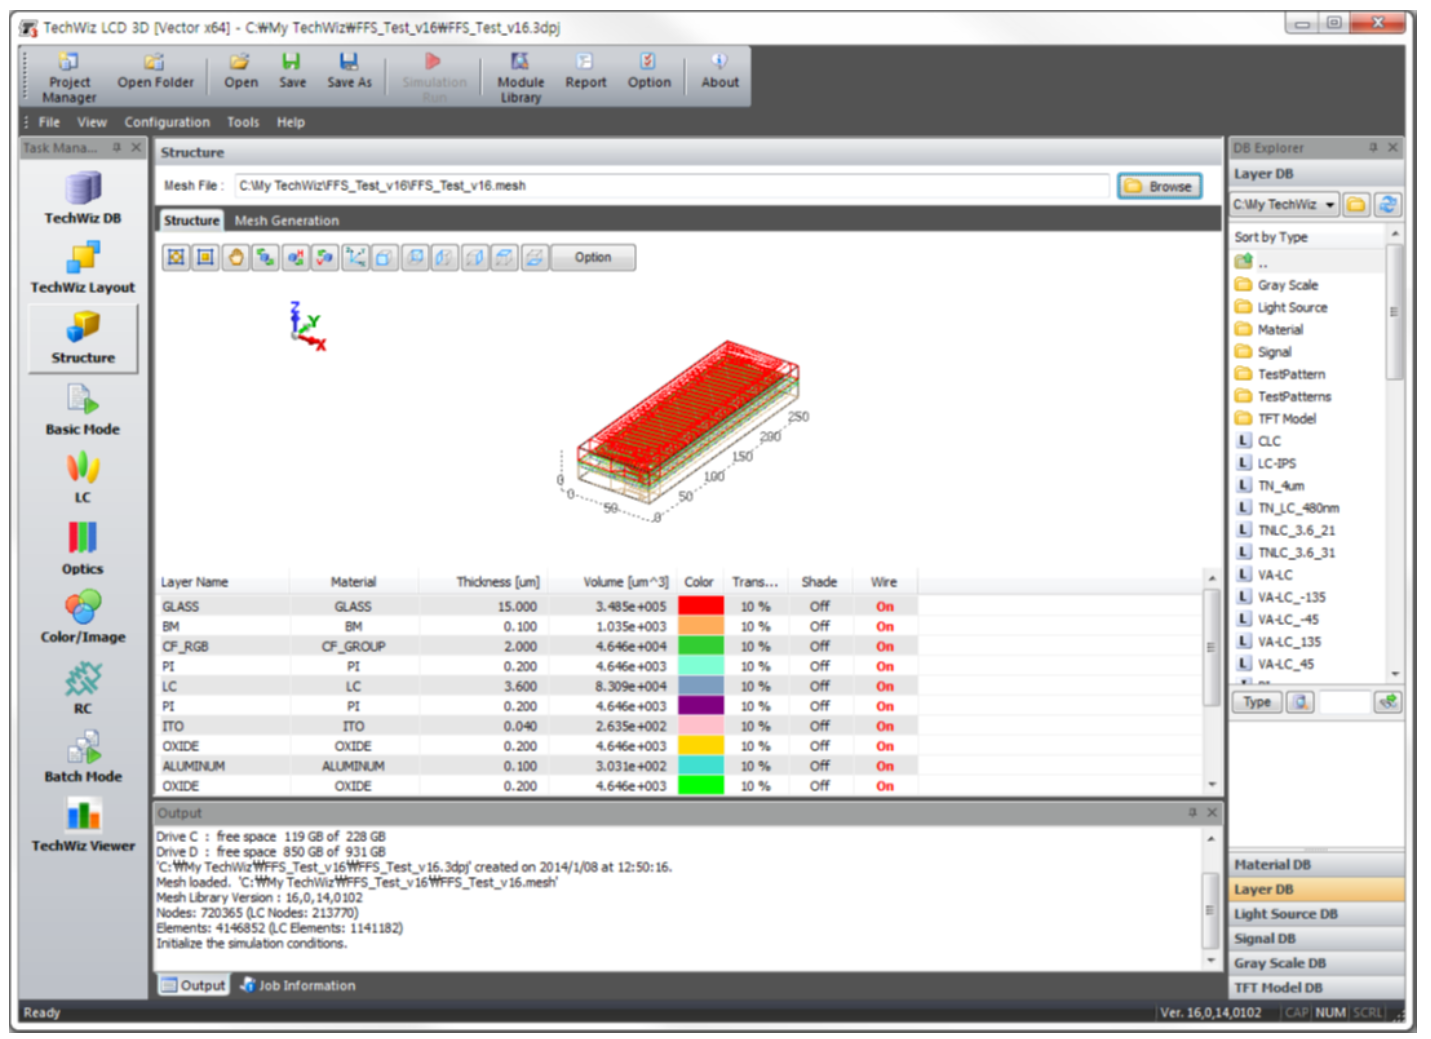Screen dimensions: 1431x1039
Task: Open TechWiz Layout in the sidebar
Action: pos(83,268)
